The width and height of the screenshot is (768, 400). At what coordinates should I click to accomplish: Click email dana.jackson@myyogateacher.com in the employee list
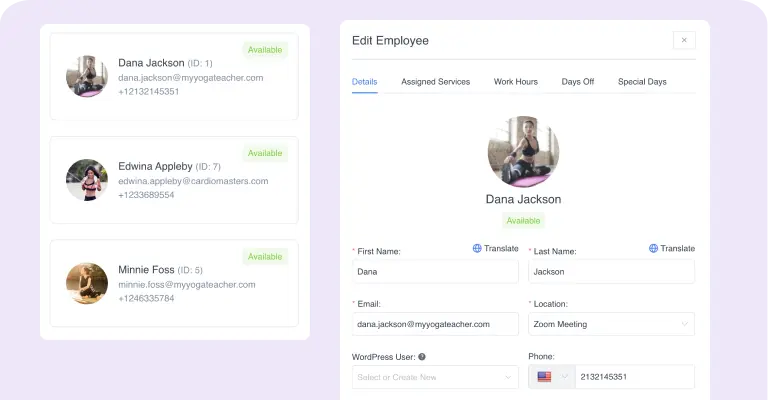[x=191, y=78]
